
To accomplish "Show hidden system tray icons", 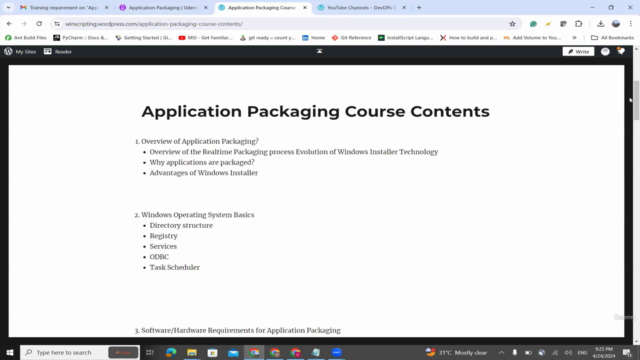I will [501, 352].
